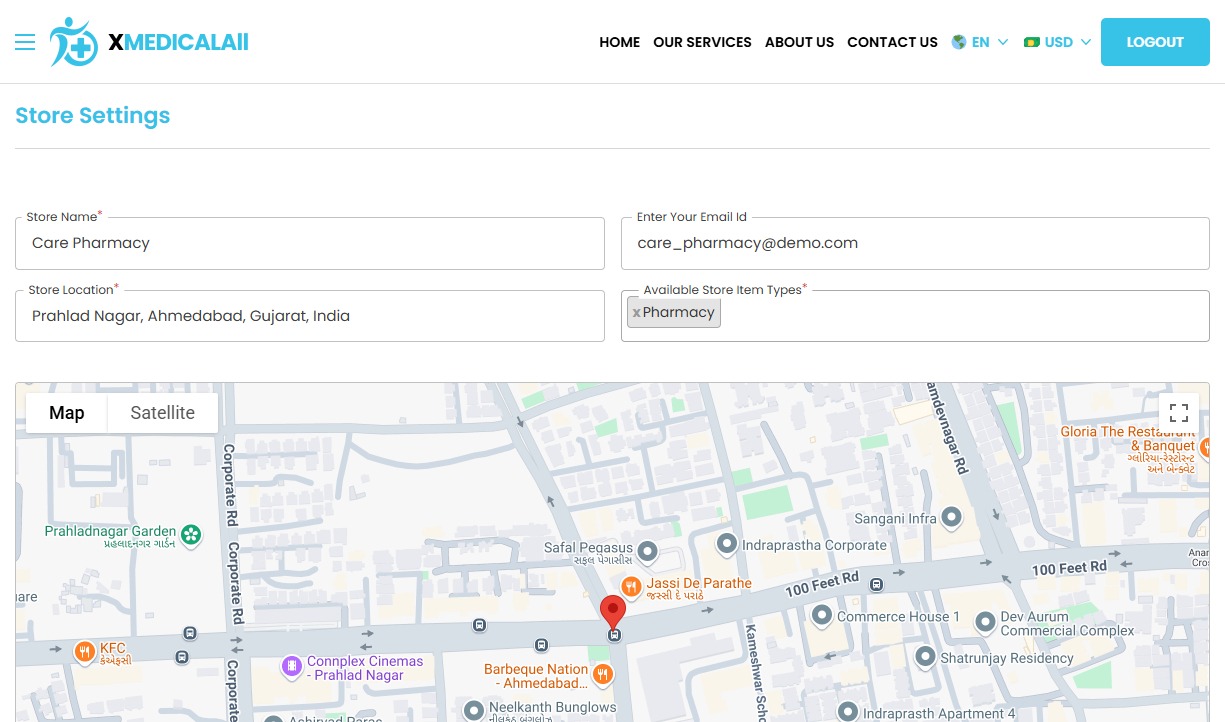Screen dimensions: 1225x722
Task: Click the red location pin marker
Action: click(612, 612)
